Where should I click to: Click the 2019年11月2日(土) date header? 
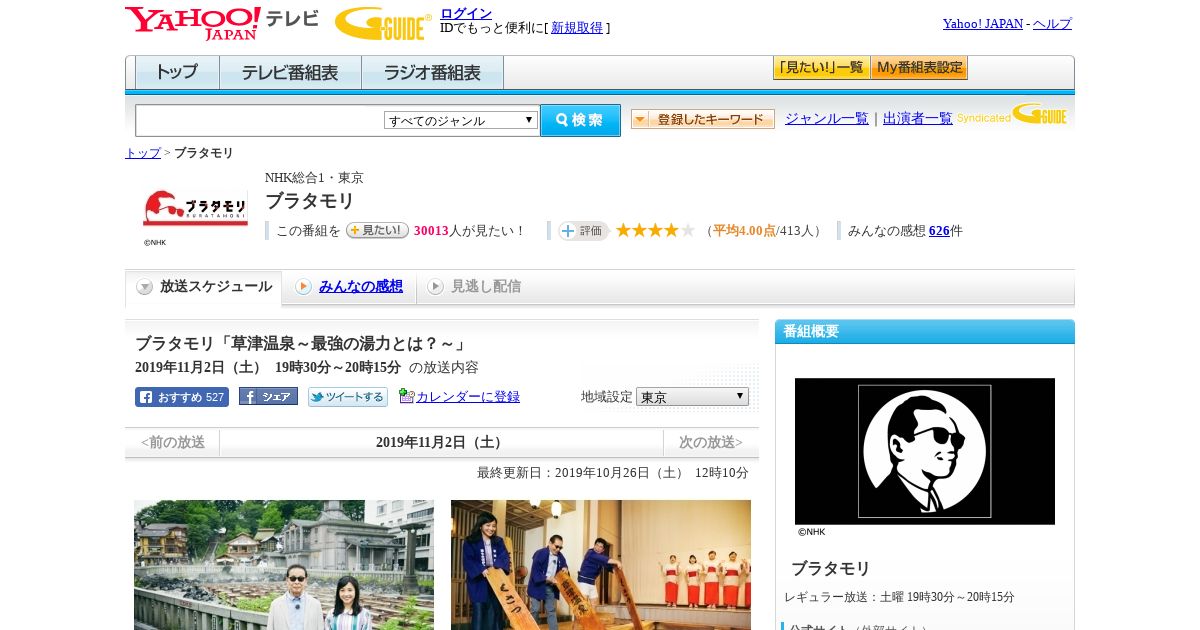441,443
